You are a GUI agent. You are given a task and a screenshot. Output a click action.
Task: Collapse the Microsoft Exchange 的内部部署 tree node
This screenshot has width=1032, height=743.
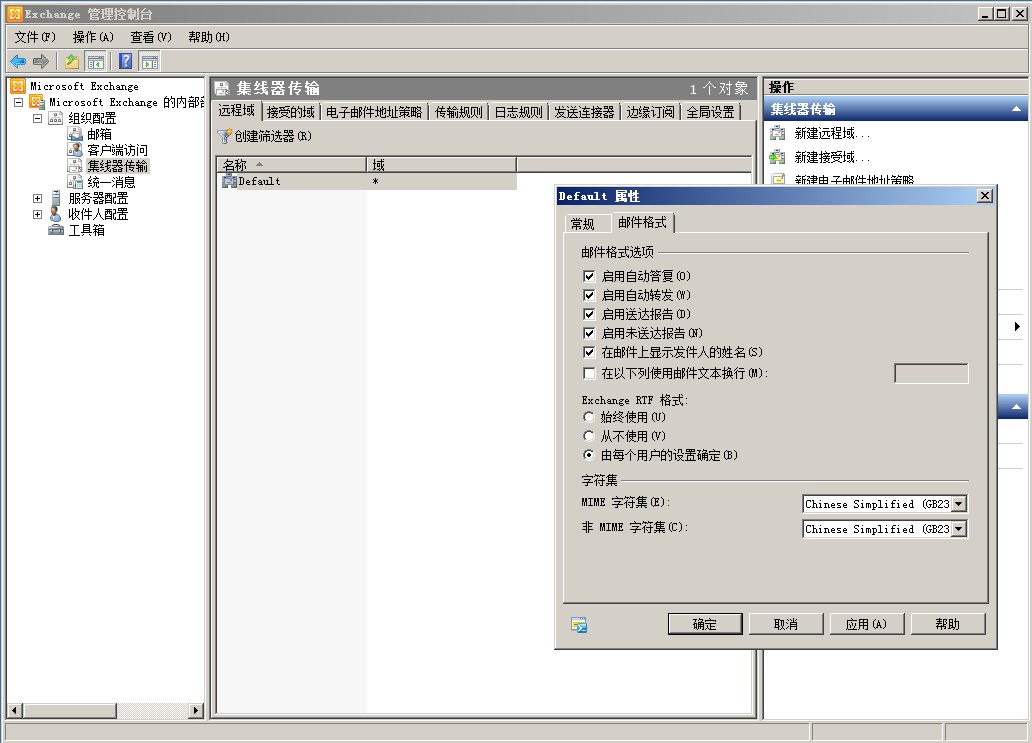point(18,103)
